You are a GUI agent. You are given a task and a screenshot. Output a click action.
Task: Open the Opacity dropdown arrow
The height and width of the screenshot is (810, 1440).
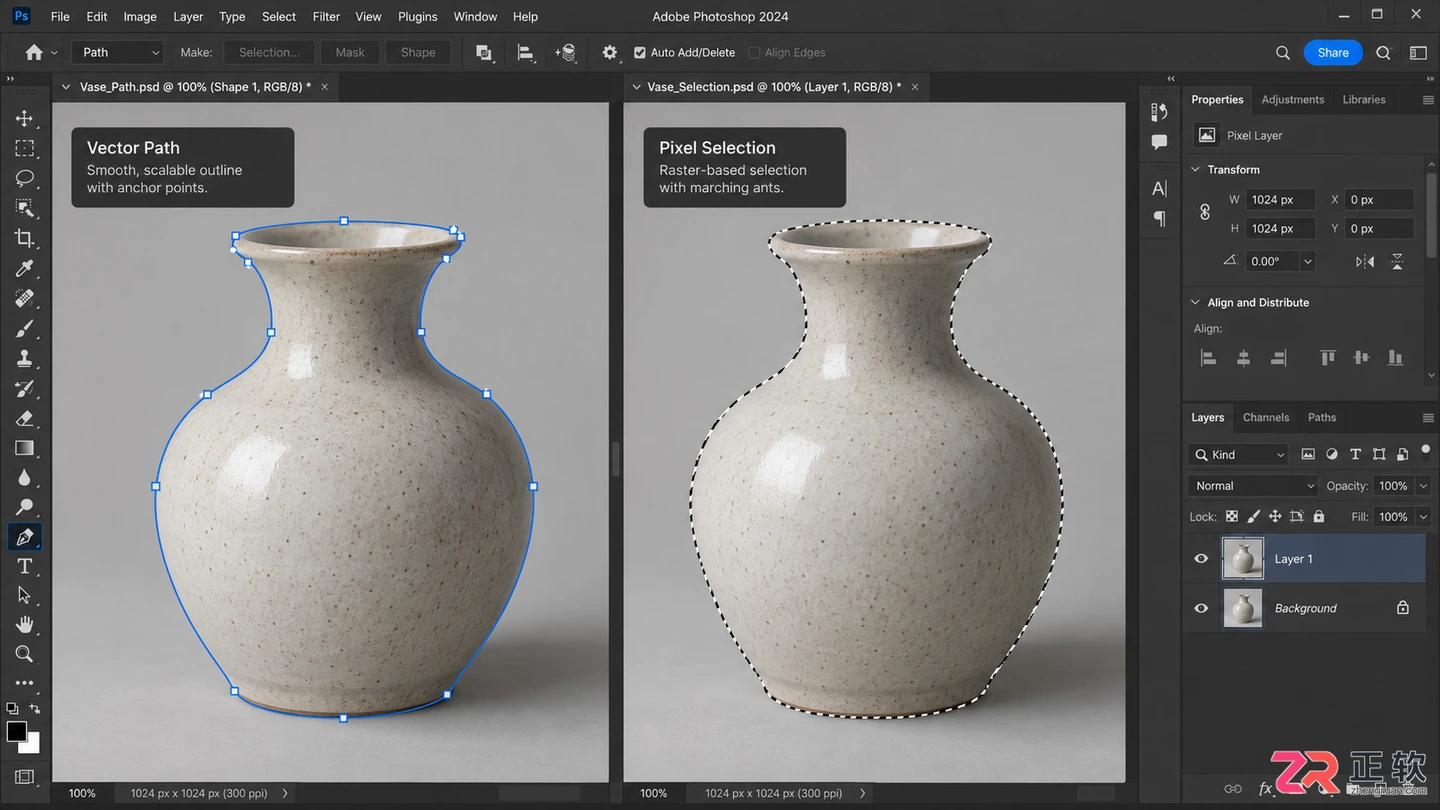click(x=1424, y=486)
